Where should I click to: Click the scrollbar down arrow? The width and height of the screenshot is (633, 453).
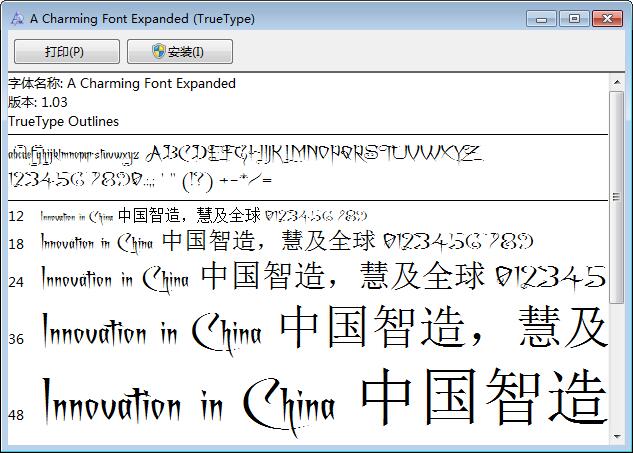(x=617, y=436)
